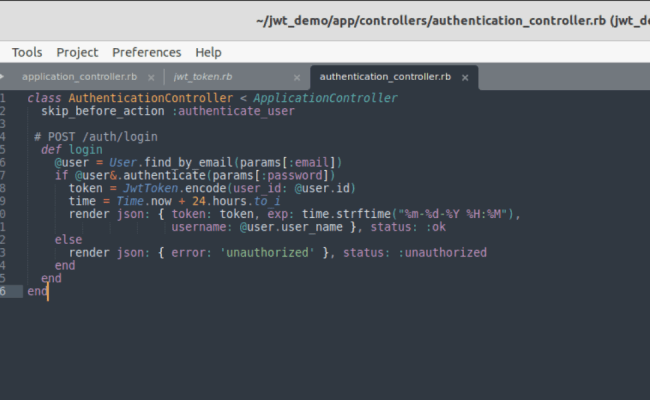Click the final 'end' on the last line
The height and width of the screenshot is (400, 650).
(x=37, y=291)
